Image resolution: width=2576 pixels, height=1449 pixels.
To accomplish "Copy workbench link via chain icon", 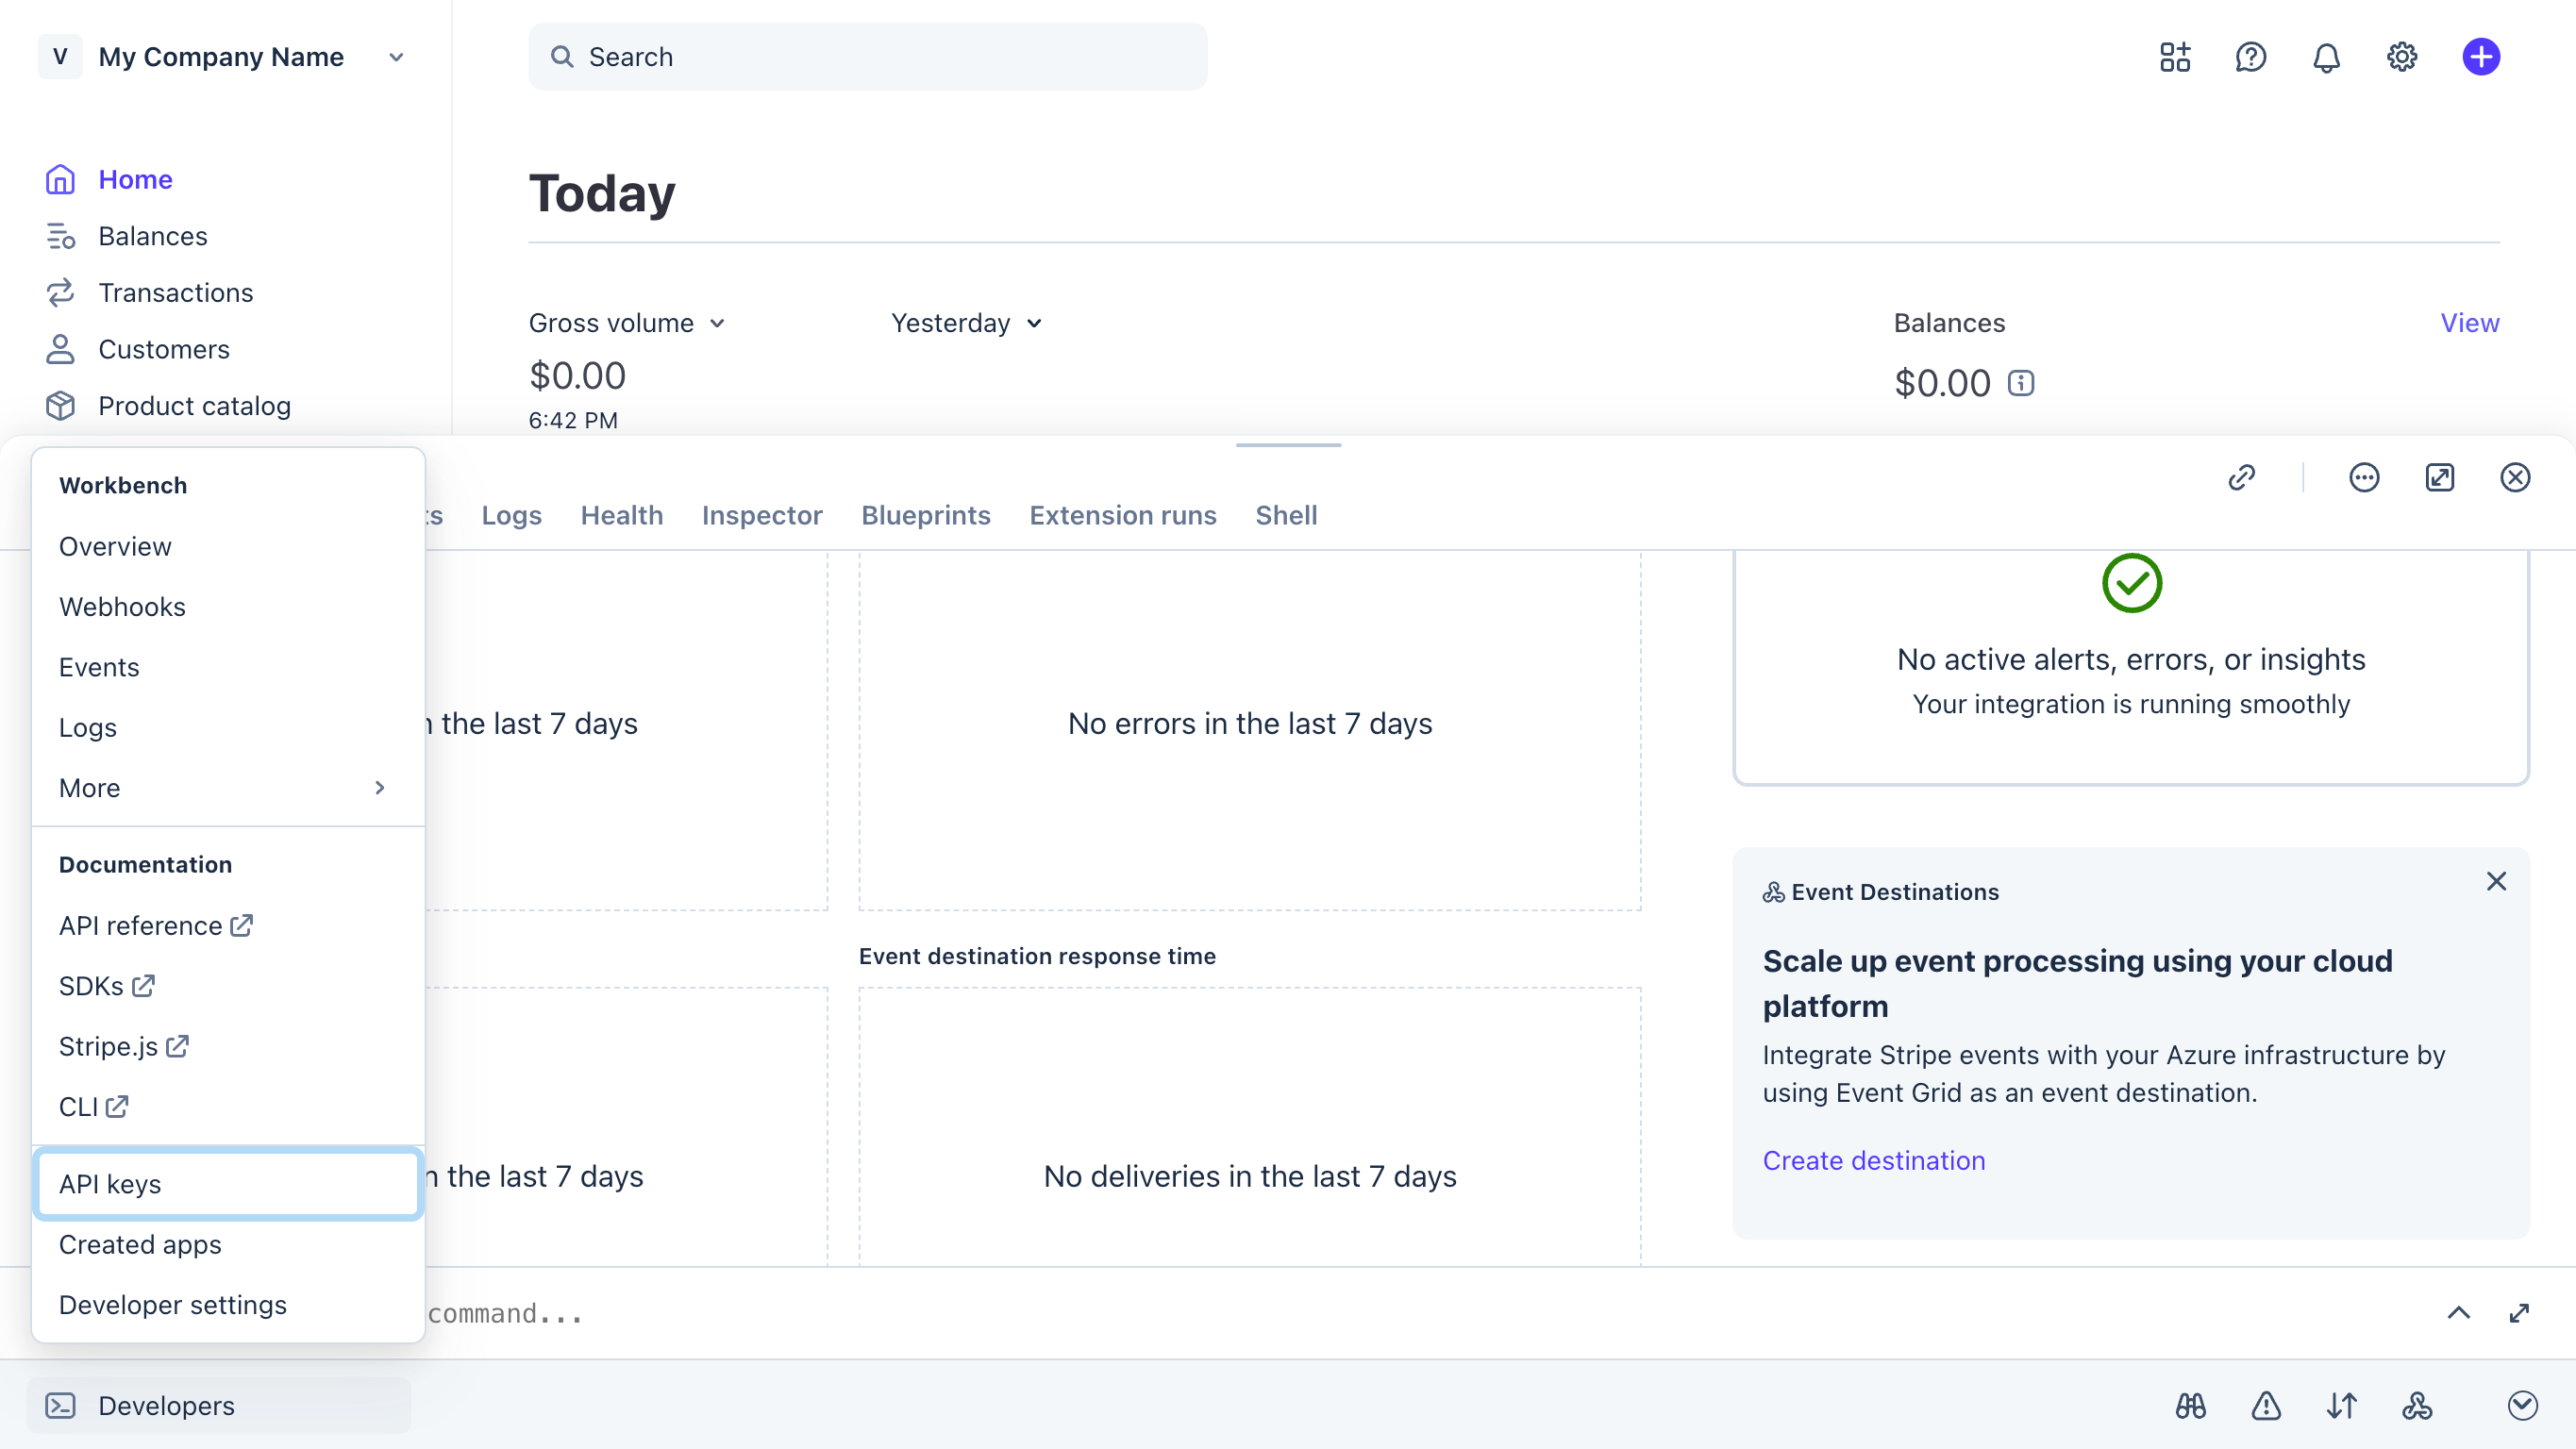I will tap(2242, 477).
